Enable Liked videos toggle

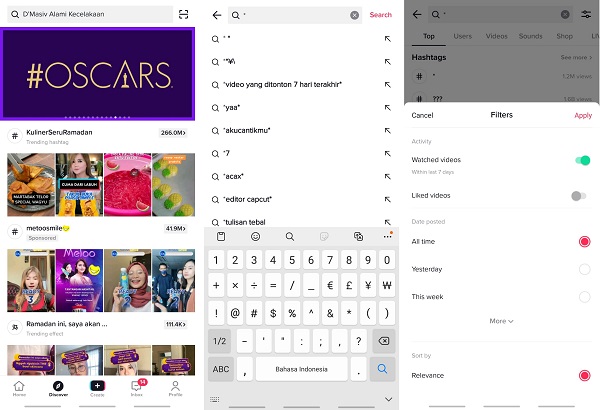579,196
